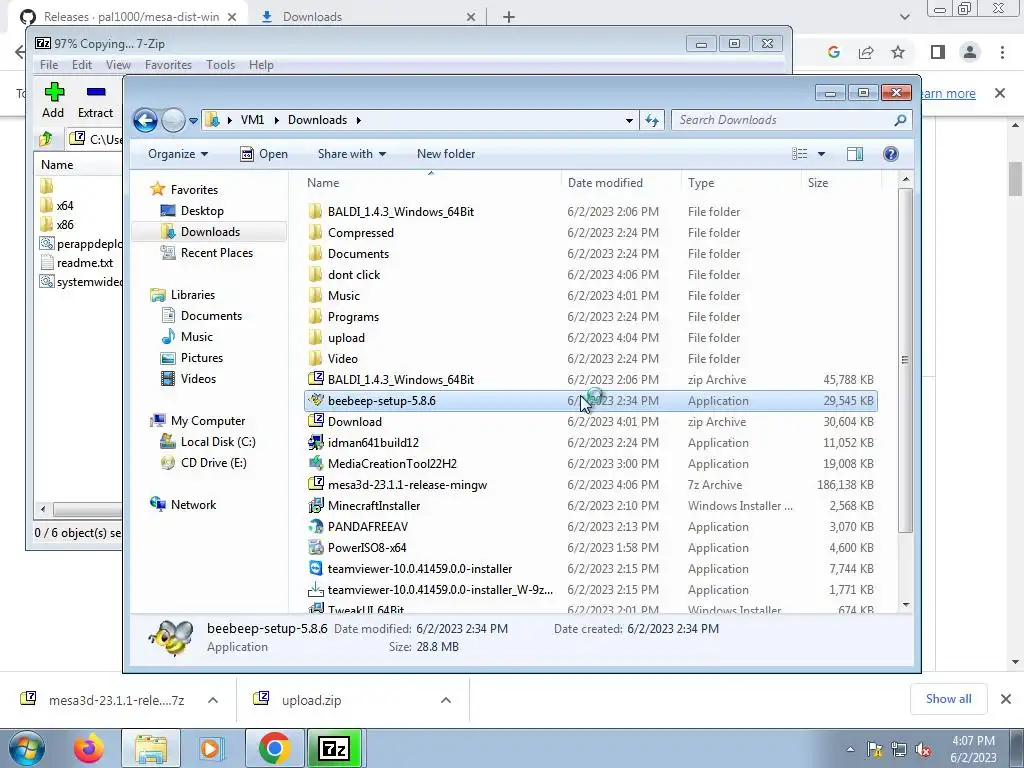Click in the Search Downloads field
This screenshot has height=768, width=1024.
[x=782, y=120]
